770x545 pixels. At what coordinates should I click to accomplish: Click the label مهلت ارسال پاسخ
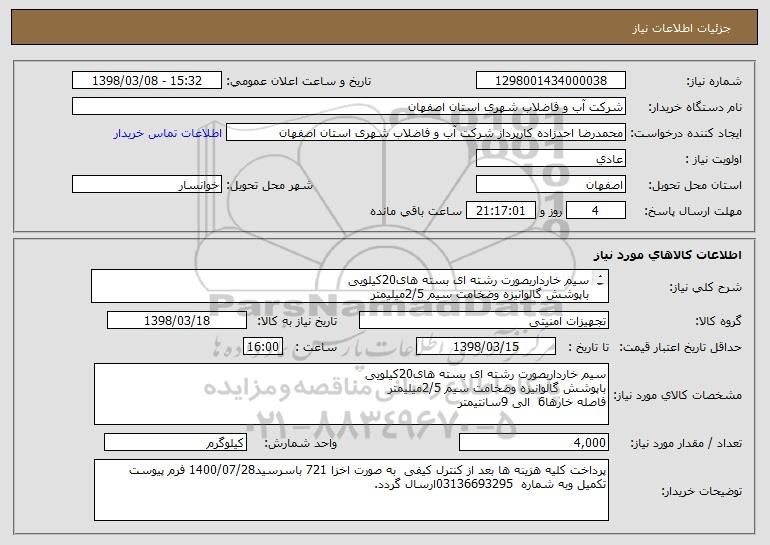click(x=693, y=212)
